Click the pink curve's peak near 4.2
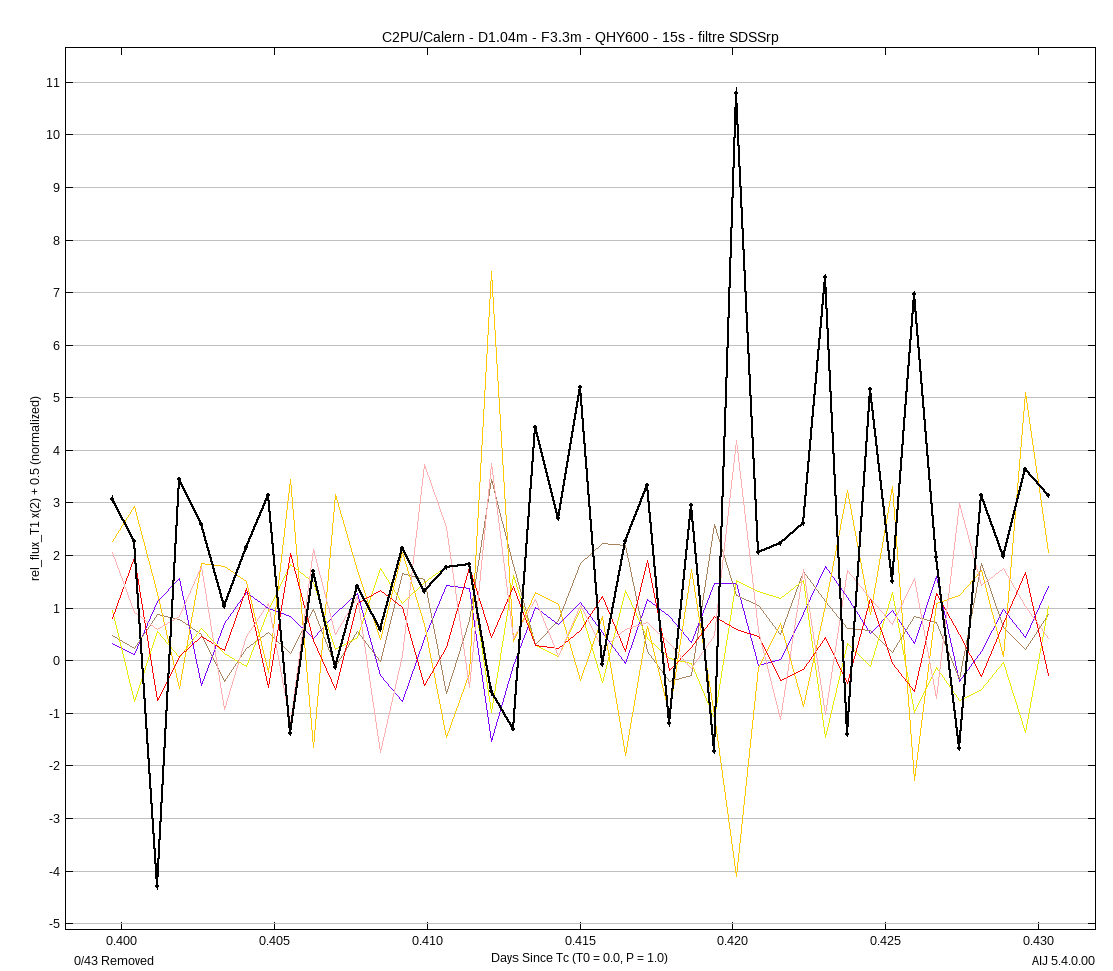The width and height of the screenshot is (1113, 971). point(737,440)
